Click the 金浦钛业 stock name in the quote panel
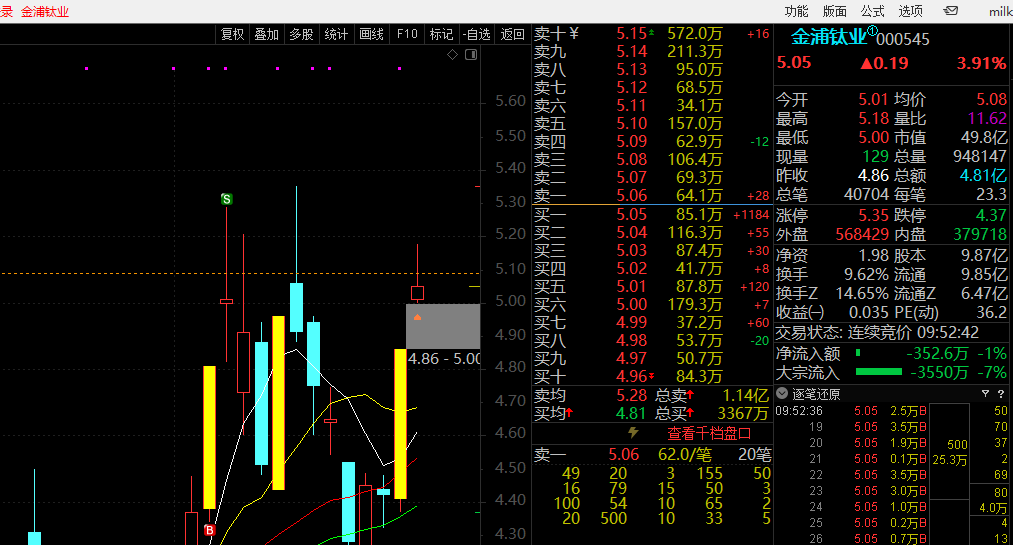1013x545 pixels. pos(828,37)
